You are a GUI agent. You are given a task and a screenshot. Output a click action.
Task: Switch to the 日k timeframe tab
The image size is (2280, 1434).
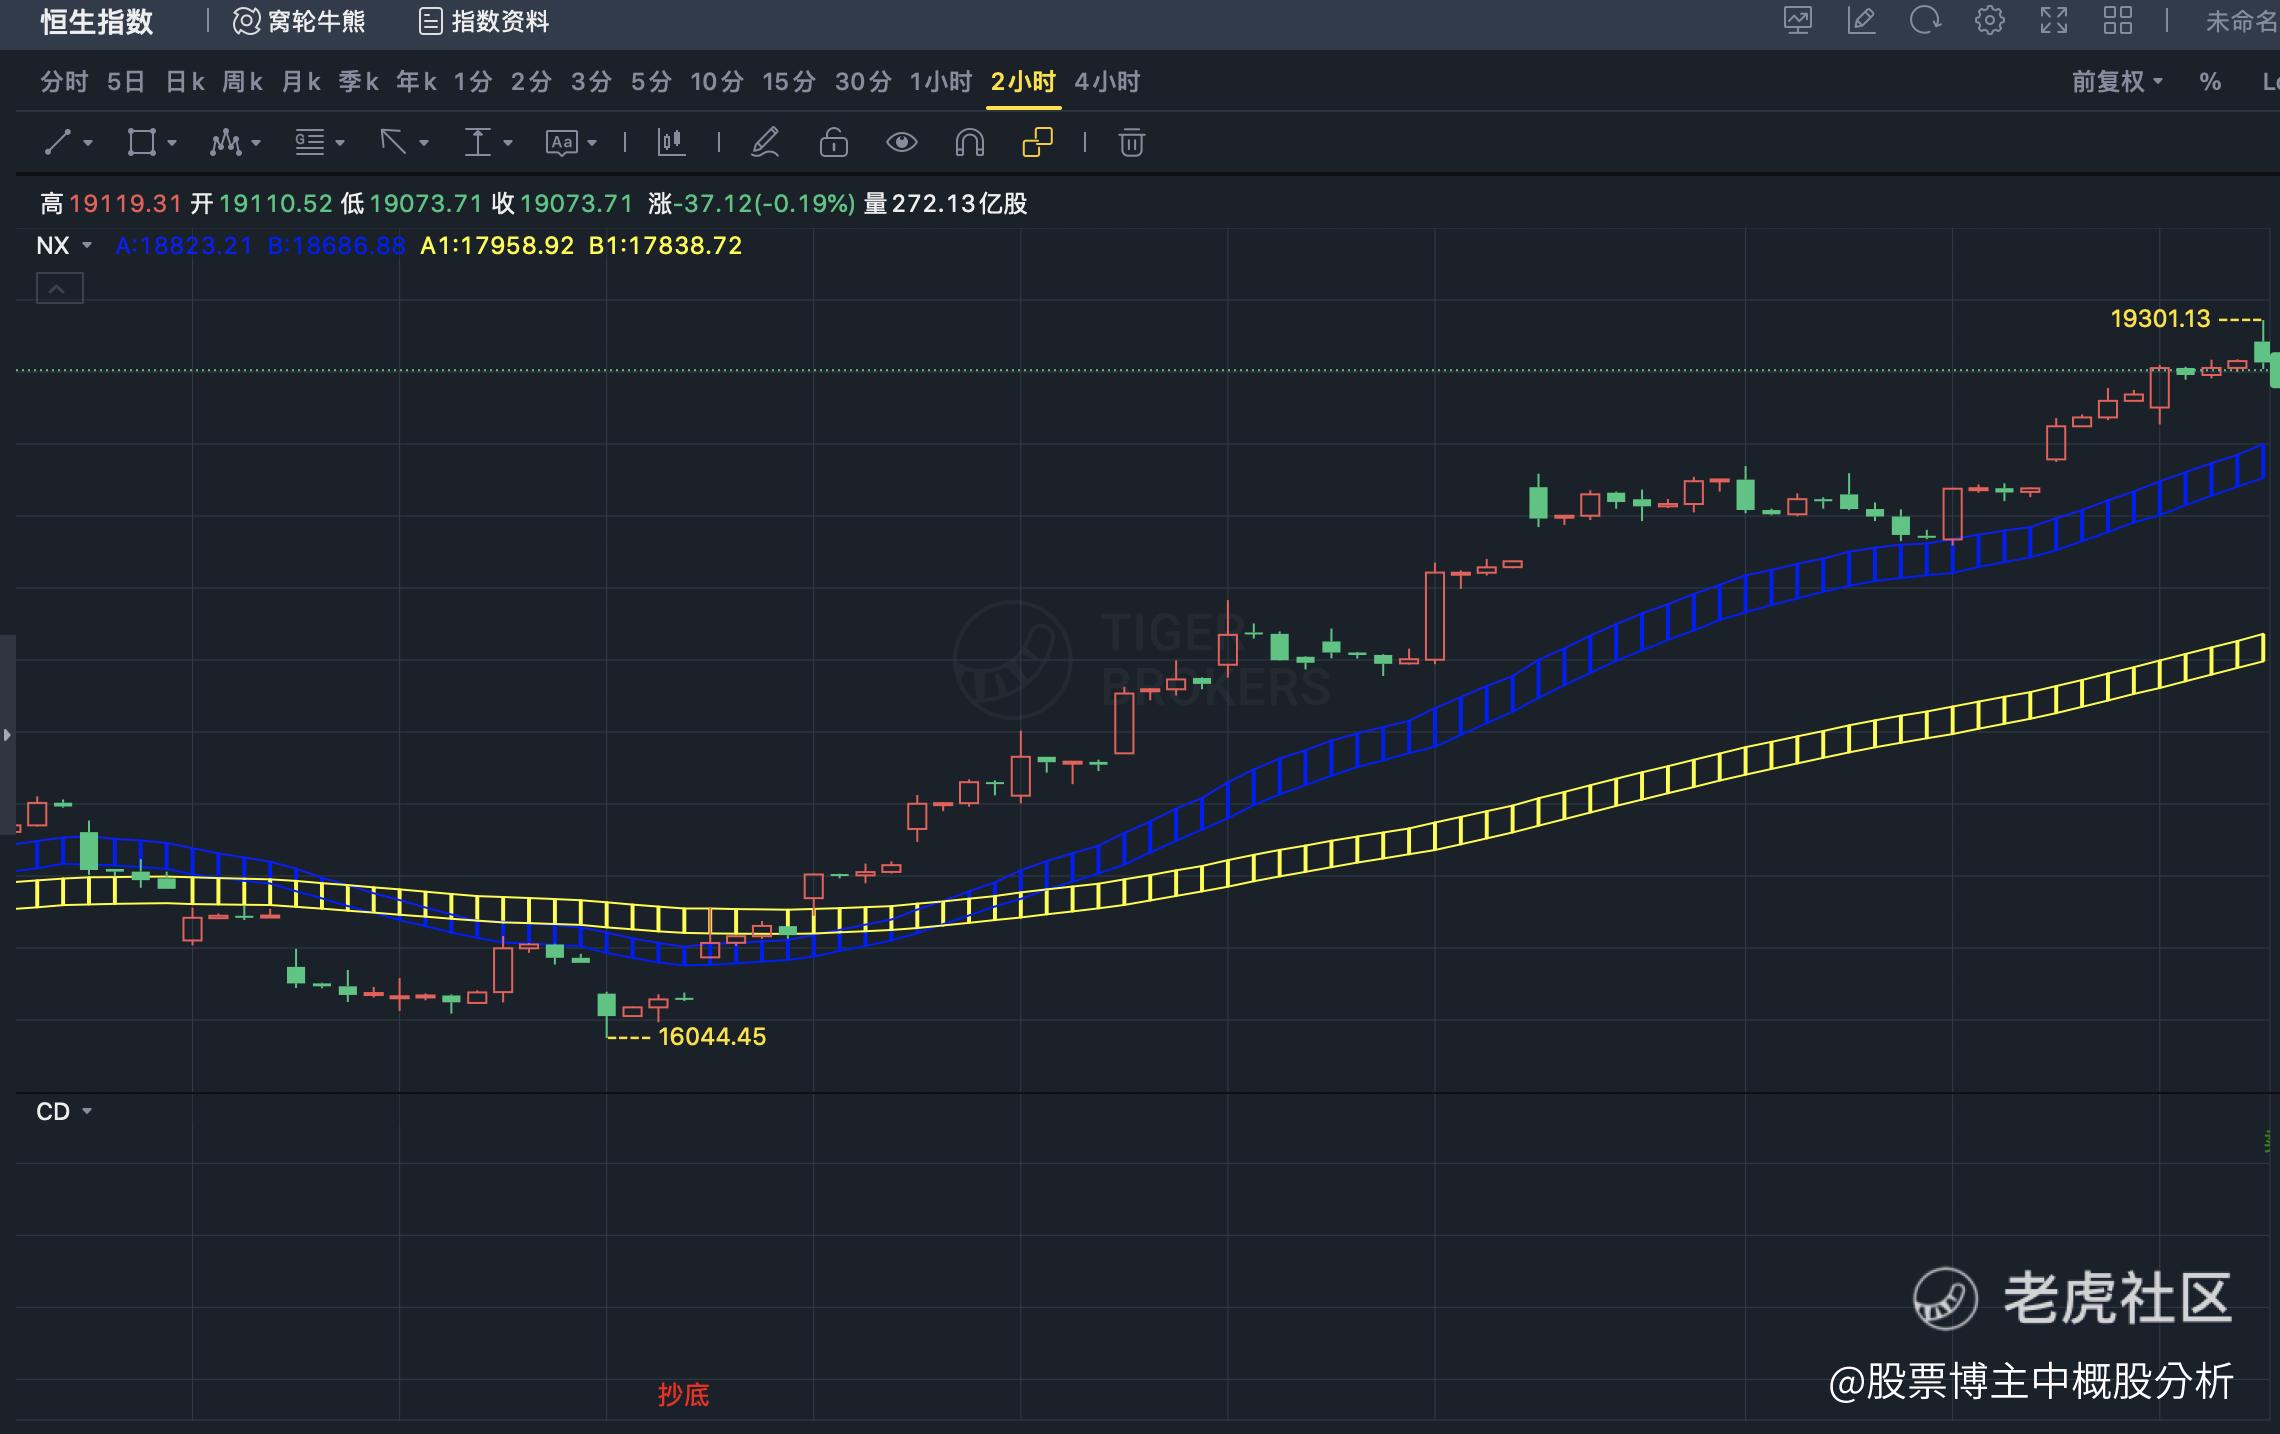185,82
